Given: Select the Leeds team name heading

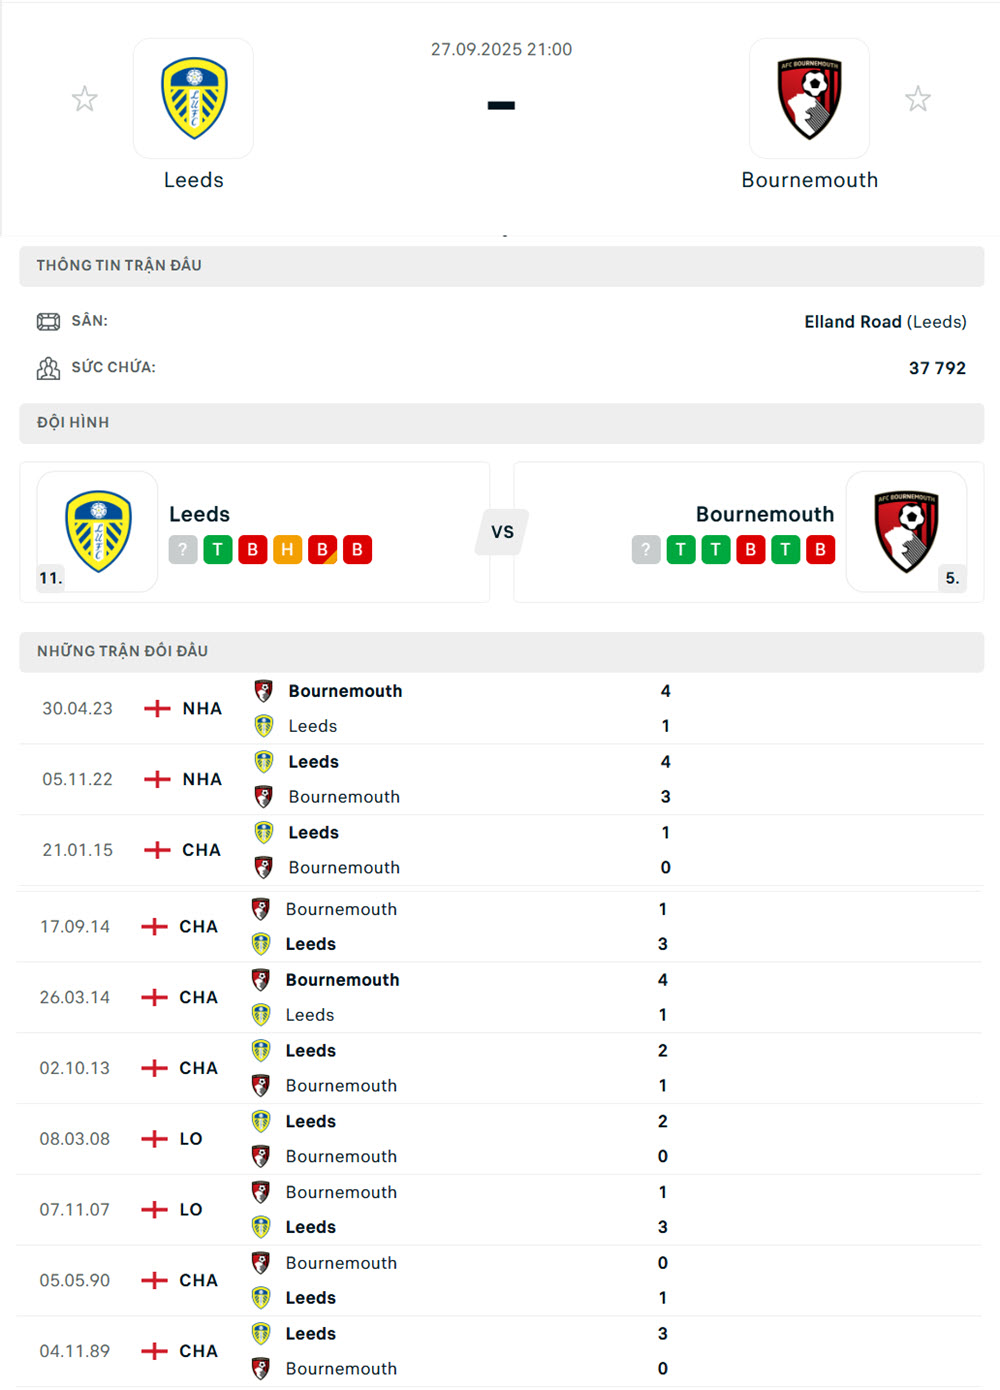Looking at the screenshot, I should pos(200,514).
